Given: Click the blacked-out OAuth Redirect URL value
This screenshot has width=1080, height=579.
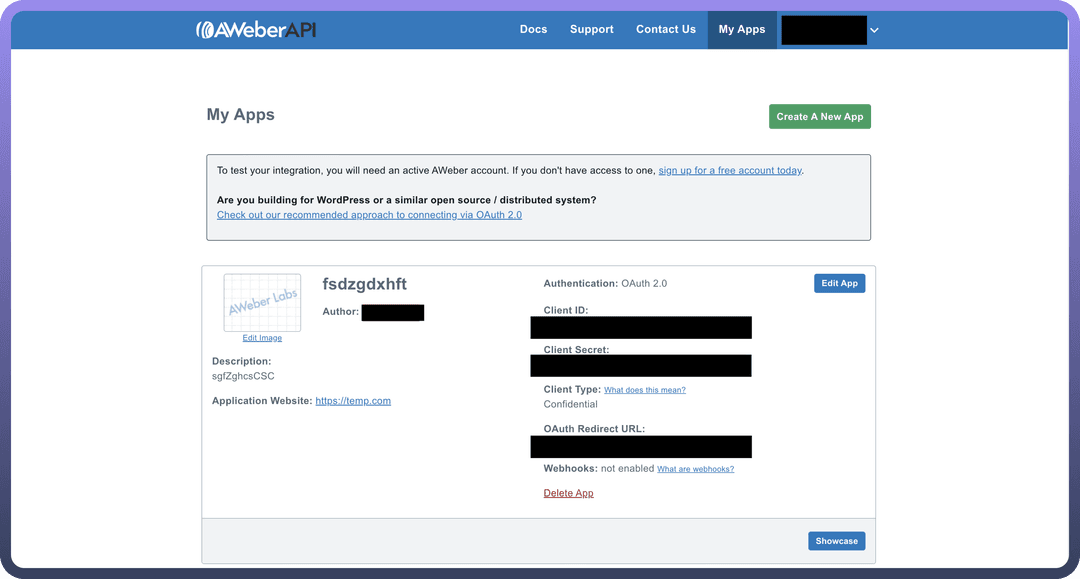Looking at the screenshot, I should (641, 447).
